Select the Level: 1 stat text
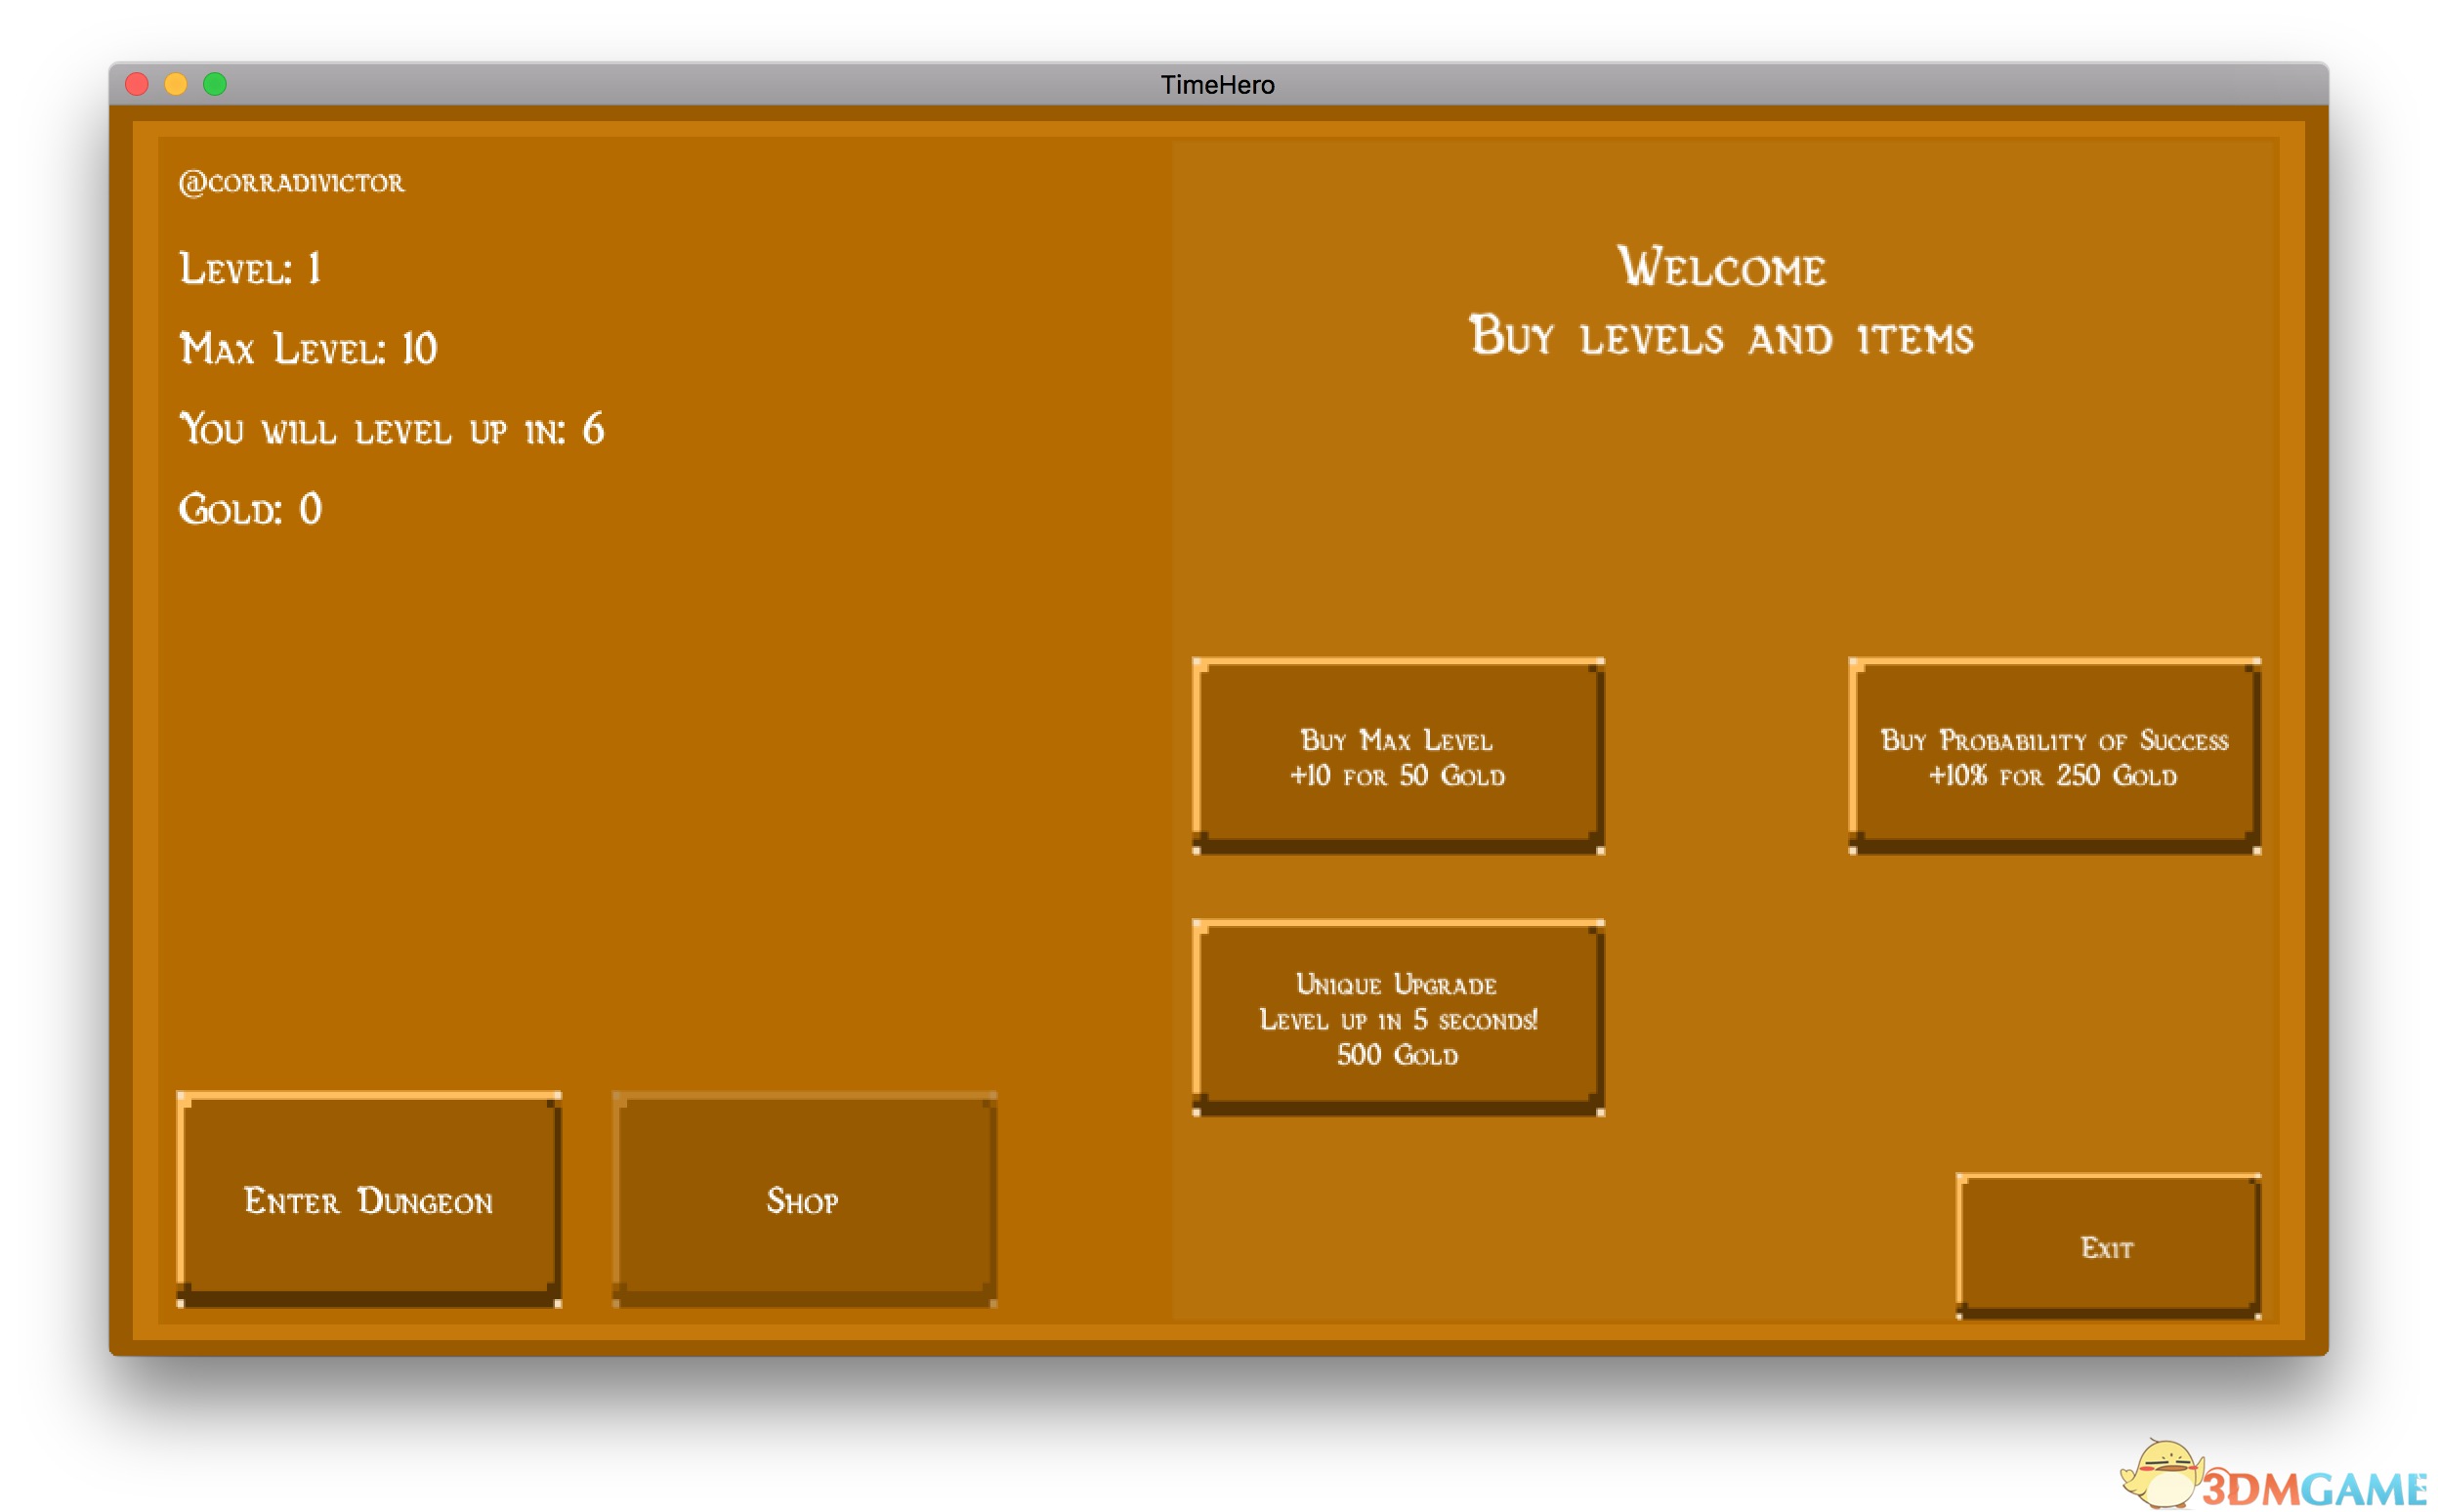This screenshot has width=2438, height=1512. click(x=250, y=269)
